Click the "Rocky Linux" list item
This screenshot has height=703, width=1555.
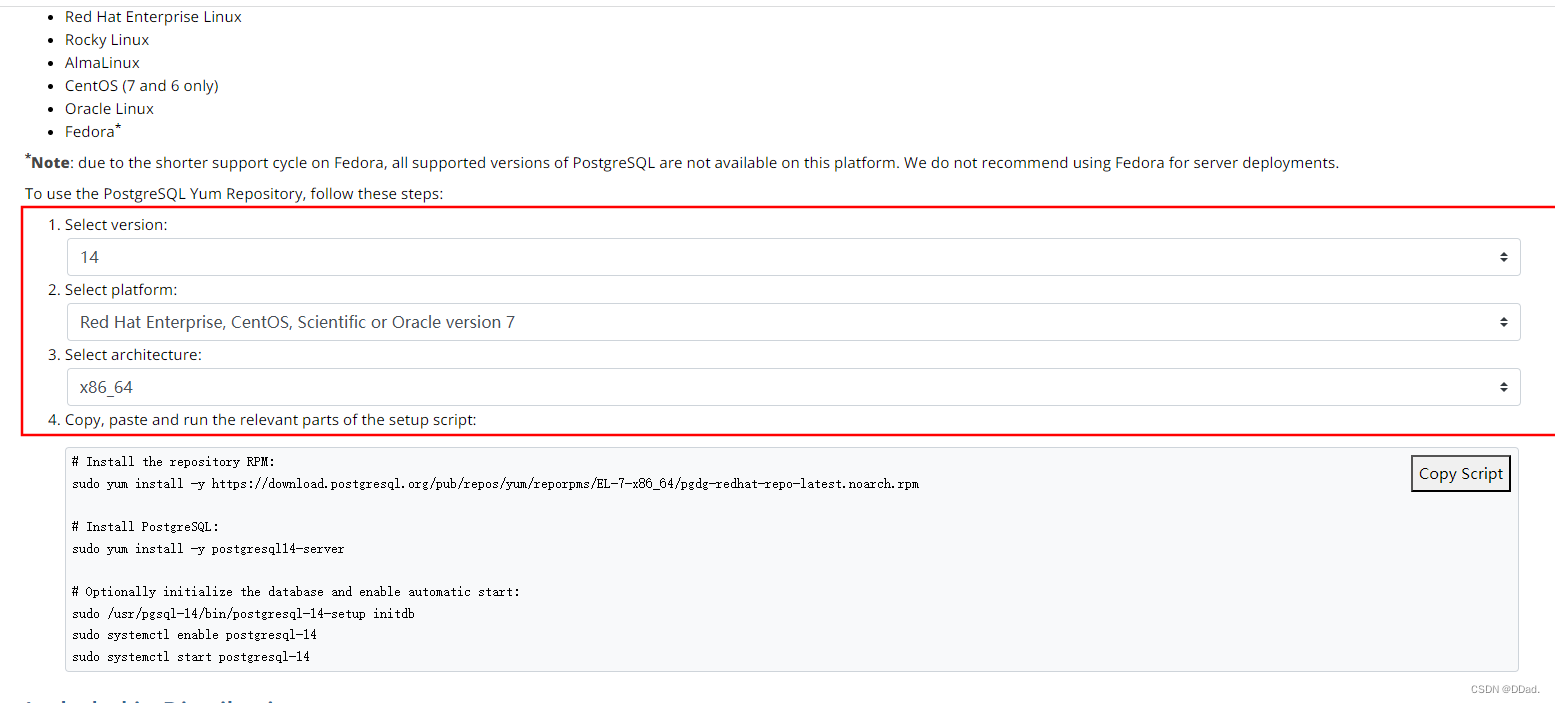(107, 40)
